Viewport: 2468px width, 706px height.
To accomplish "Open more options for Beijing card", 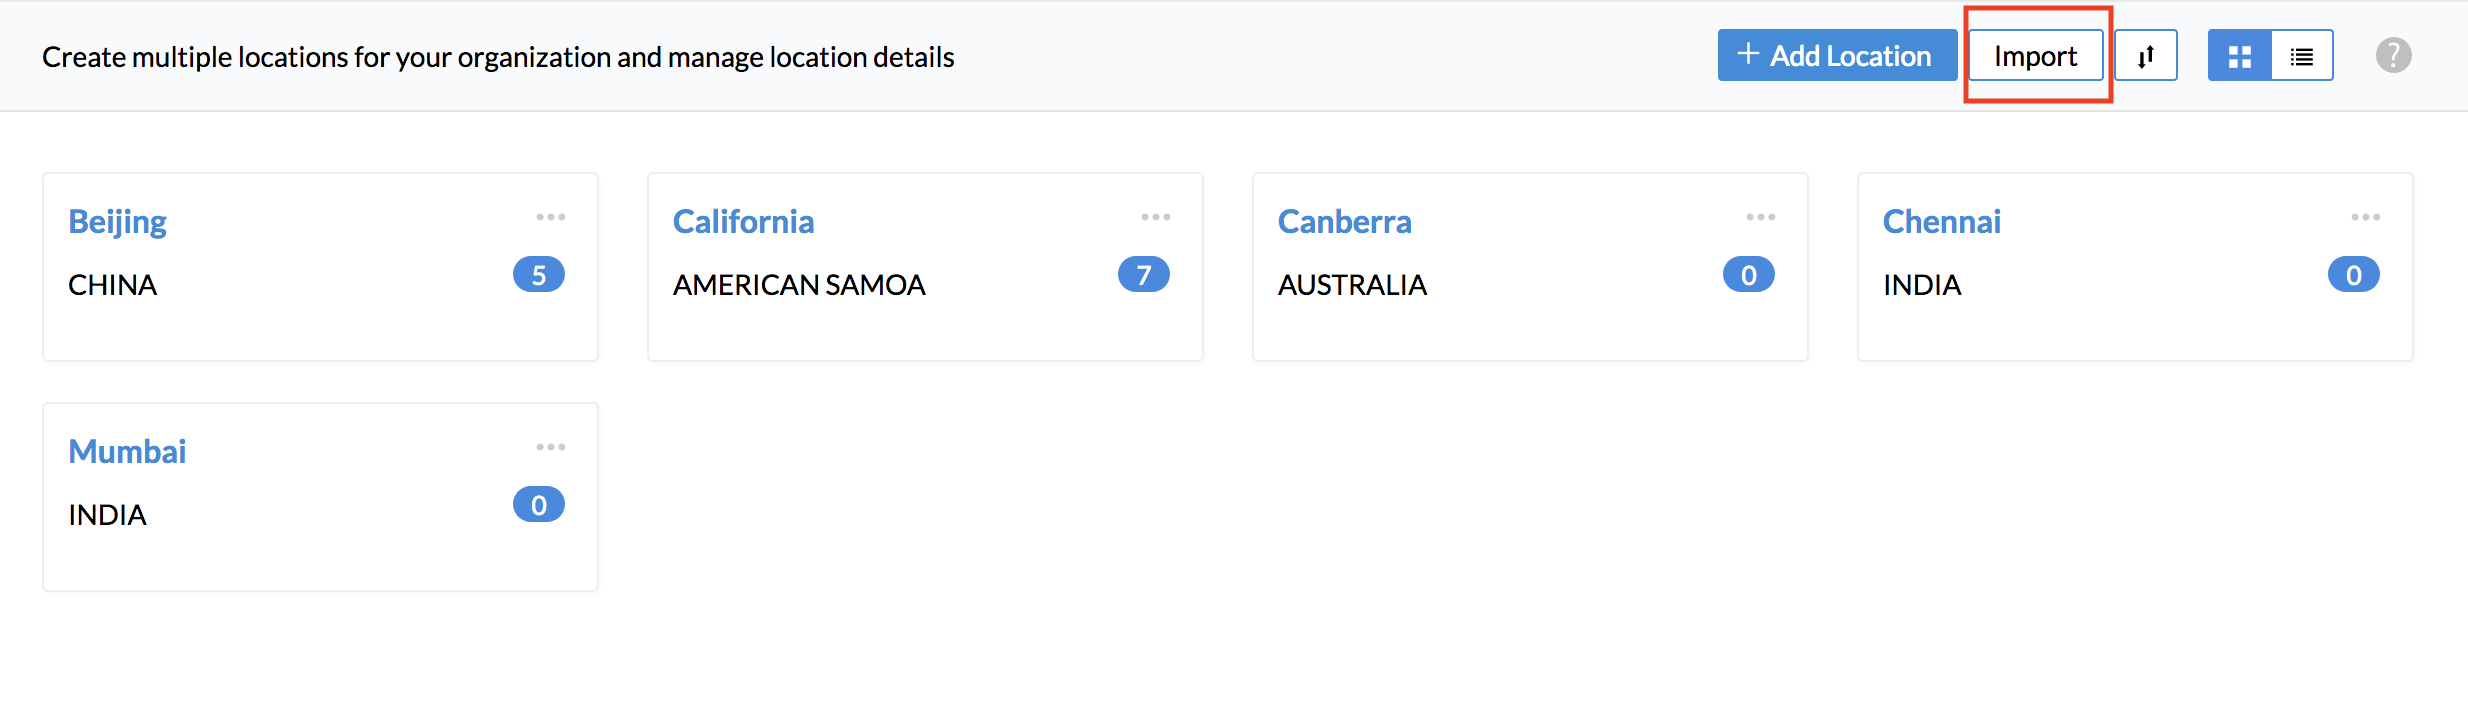I will pyautogui.click(x=551, y=217).
